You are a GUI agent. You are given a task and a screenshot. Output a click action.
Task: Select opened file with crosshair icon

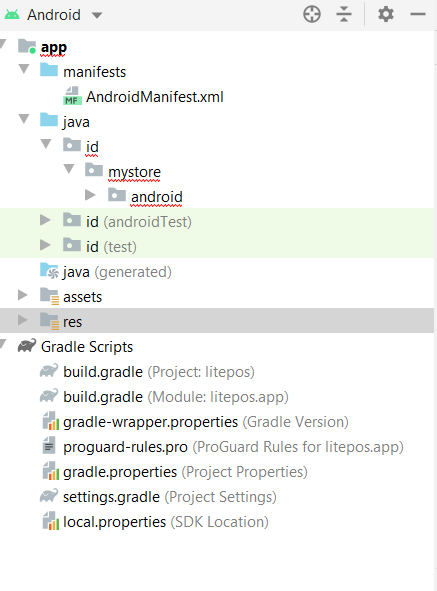tap(312, 15)
